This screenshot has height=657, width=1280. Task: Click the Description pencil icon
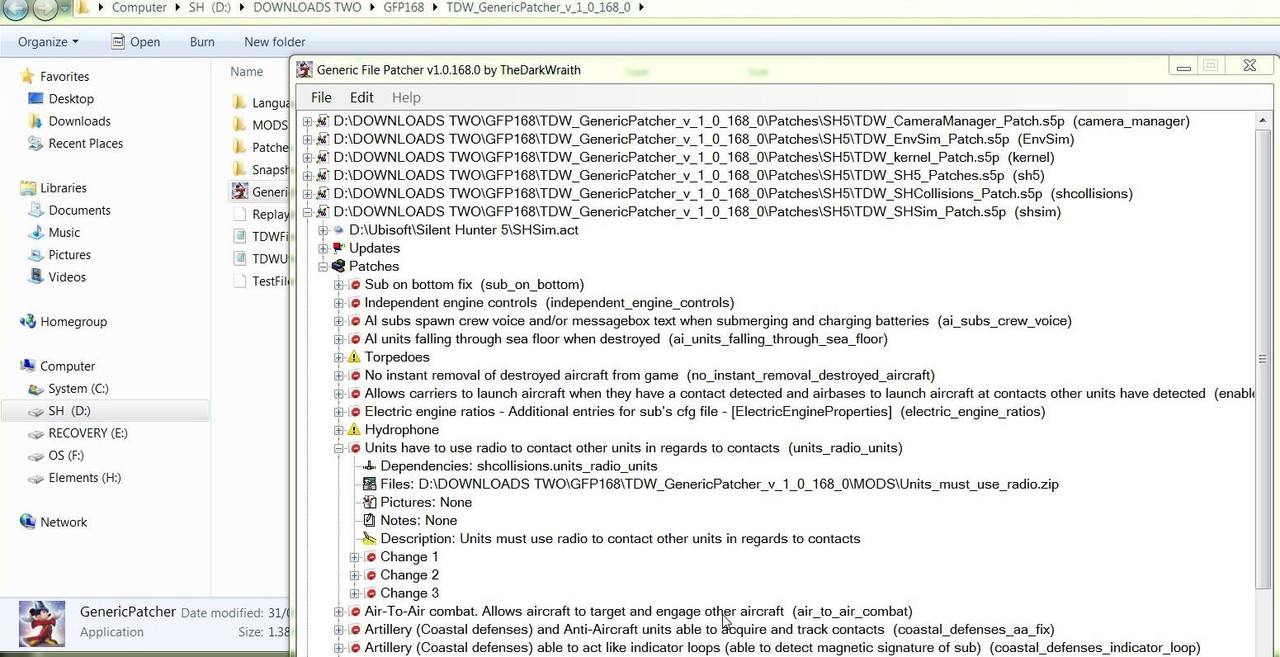(370, 538)
